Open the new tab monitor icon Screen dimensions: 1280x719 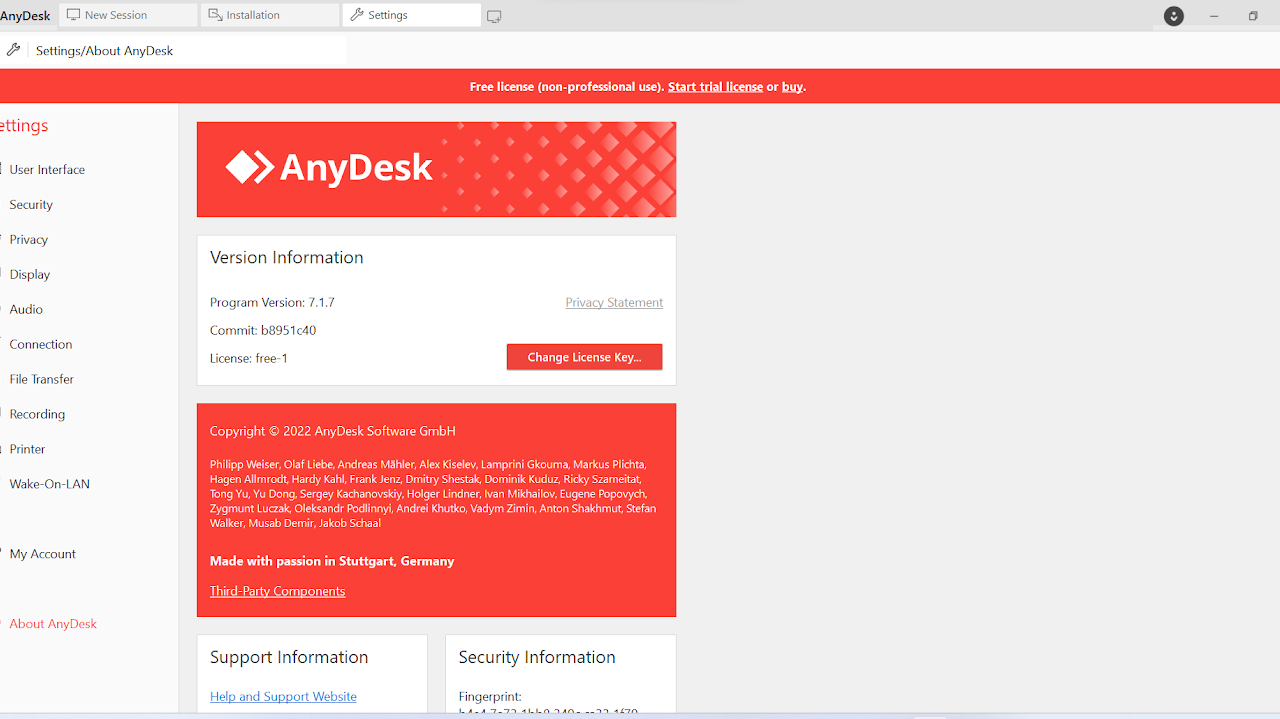click(494, 16)
